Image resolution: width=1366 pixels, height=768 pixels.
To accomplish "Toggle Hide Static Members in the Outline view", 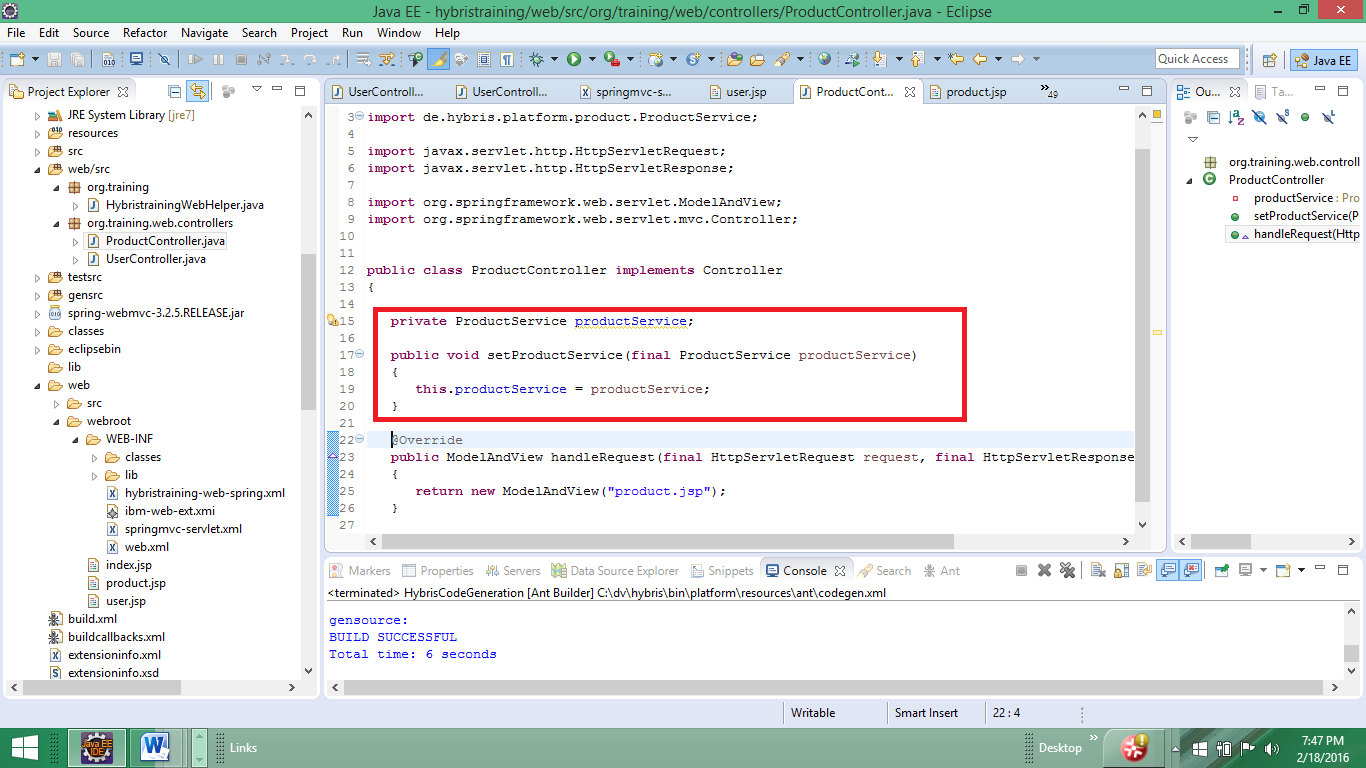I will click(1281, 116).
